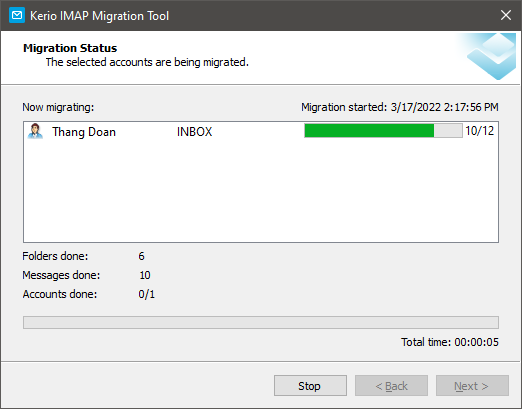
Task: Click the Migration Status heading
Action: (70, 48)
